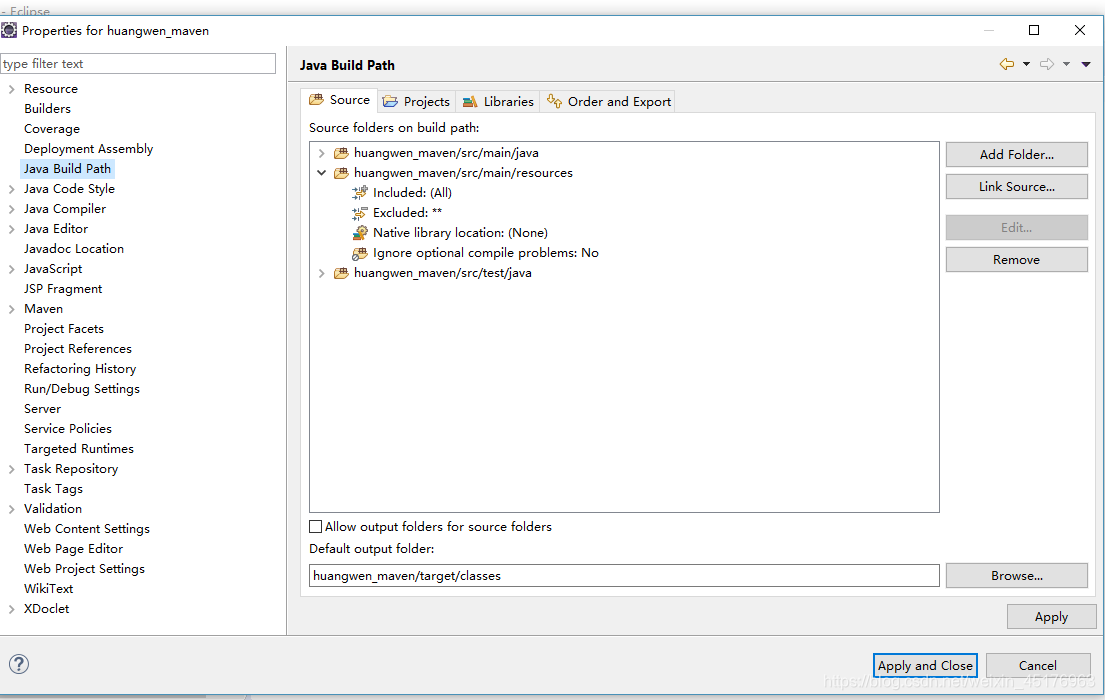Select JSP Fragment

point(63,289)
